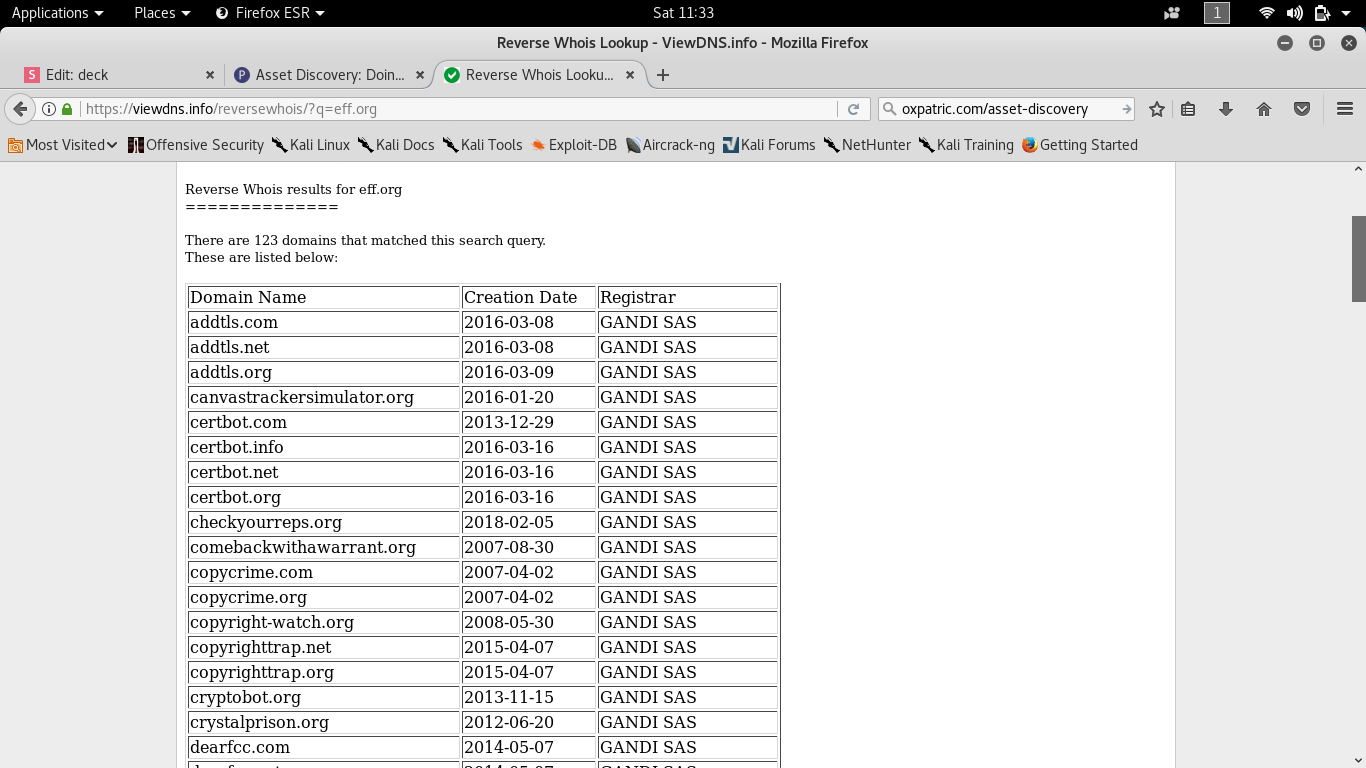Image resolution: width=1366 pixels, height=768 pixels.
Task: Open the Downloads arrow icon
Action: point(1226,109)
